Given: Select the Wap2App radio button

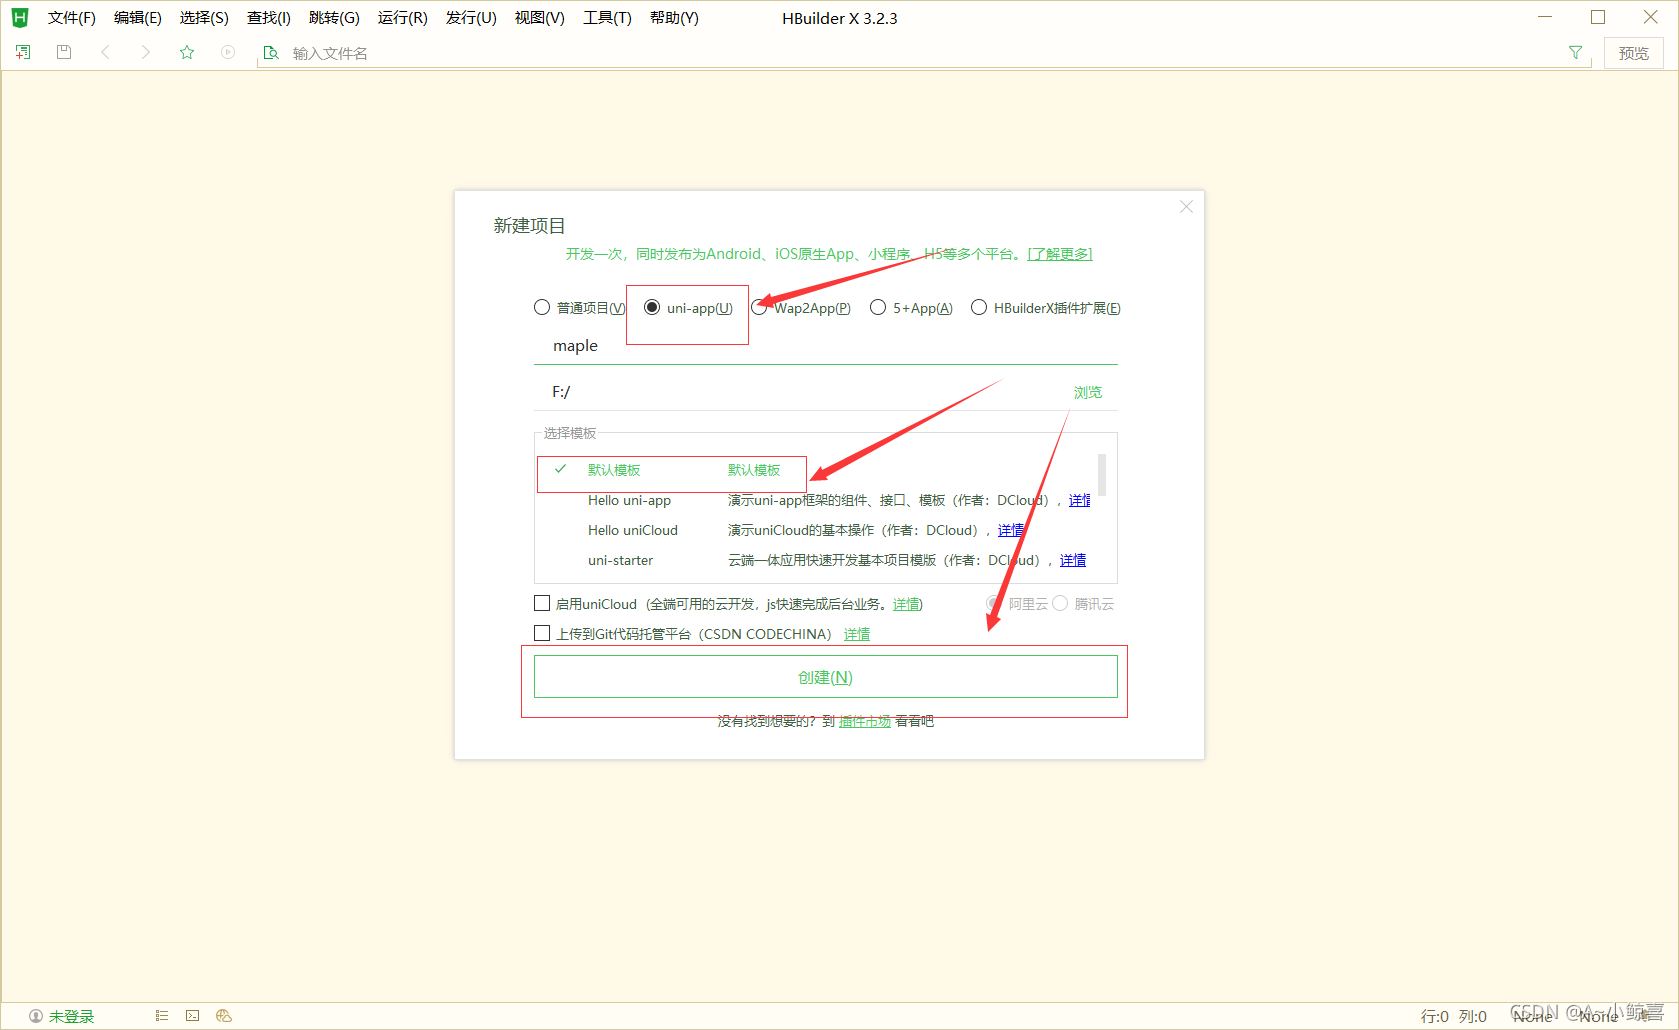Looking at the screenshot, I should 759,307.
